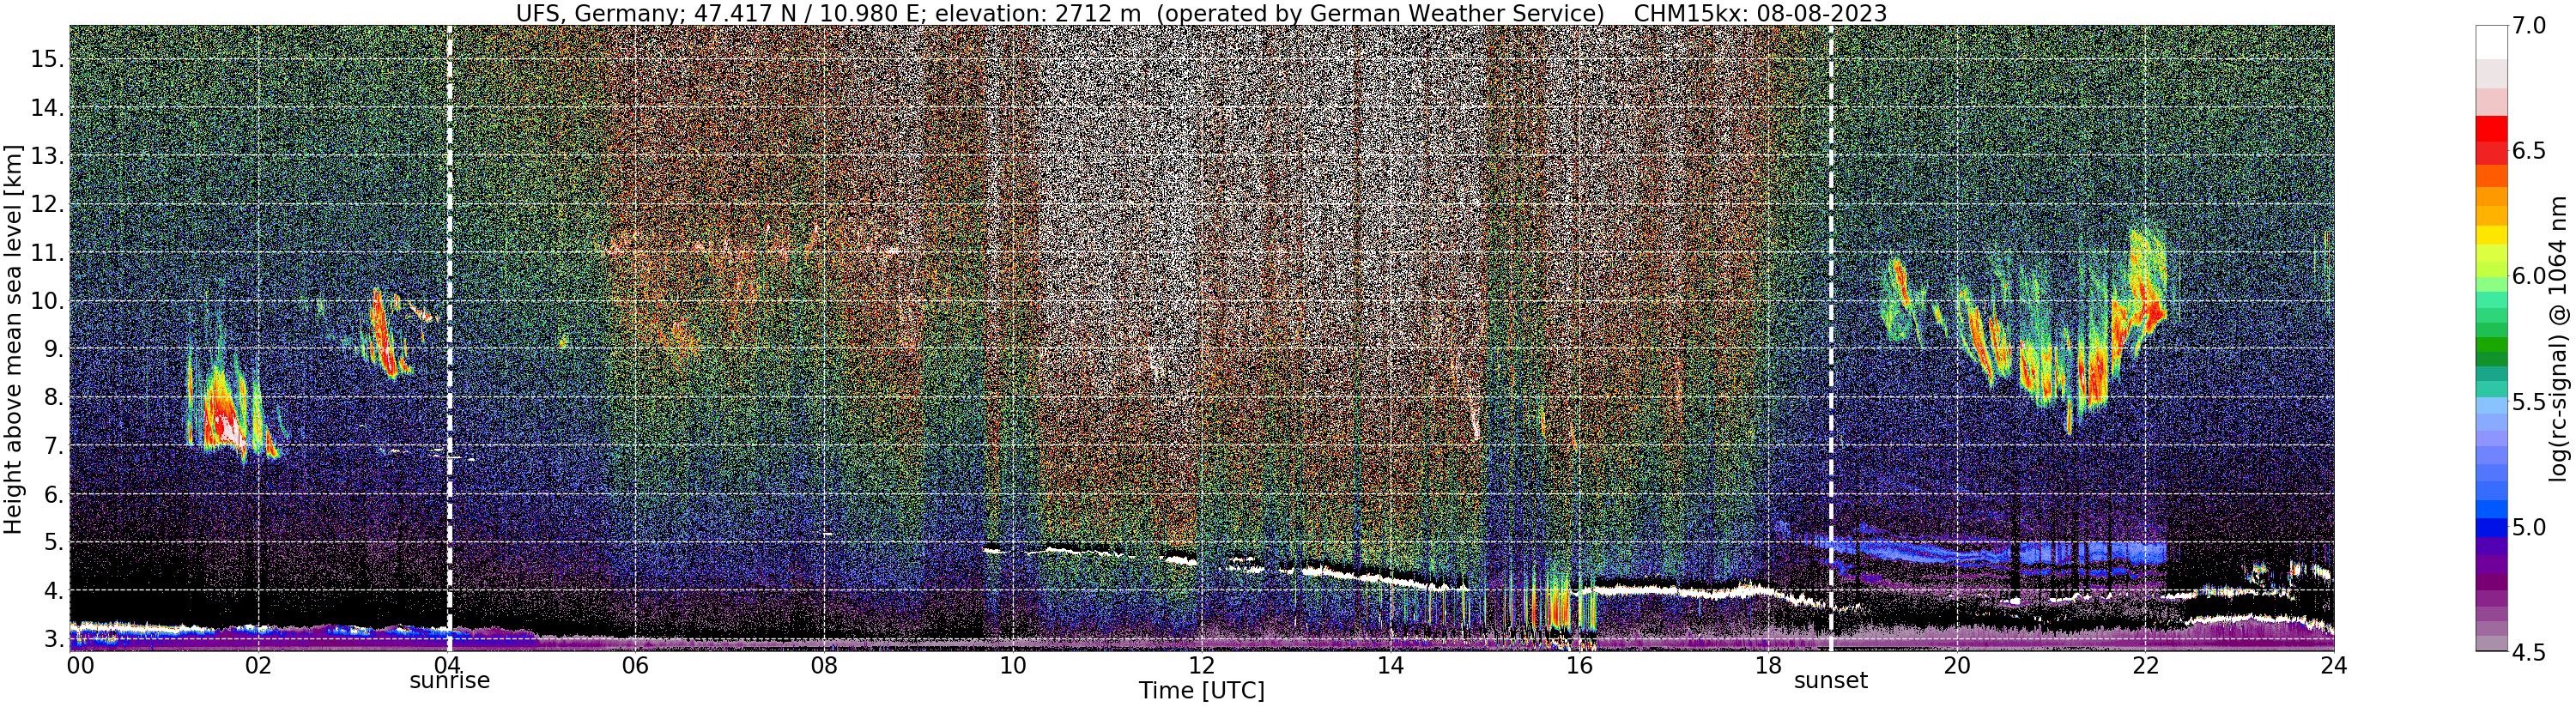Click the x-axis tick label '02'

coord(258,664)
